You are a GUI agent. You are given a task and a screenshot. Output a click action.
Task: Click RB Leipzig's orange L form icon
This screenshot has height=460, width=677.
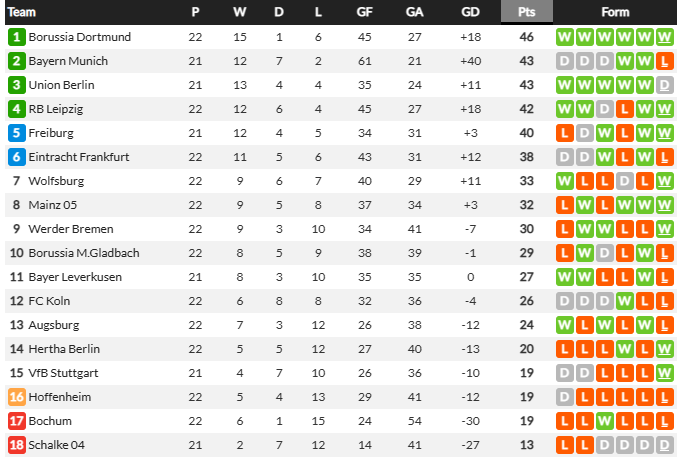click(x=624, y=109)
